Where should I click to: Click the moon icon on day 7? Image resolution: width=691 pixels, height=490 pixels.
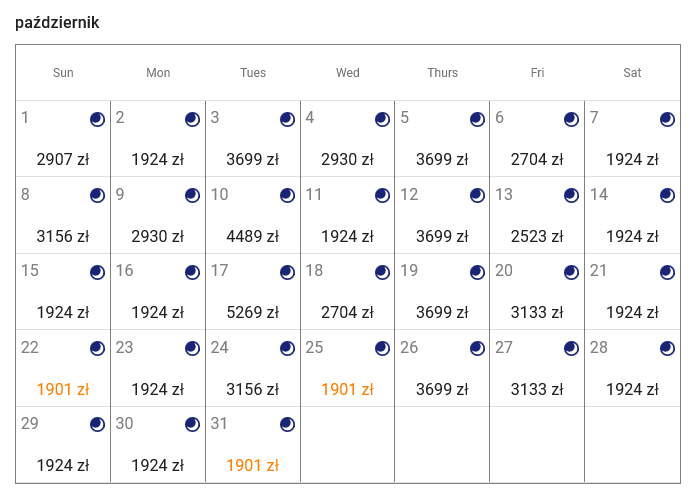[x=667, y=119]
